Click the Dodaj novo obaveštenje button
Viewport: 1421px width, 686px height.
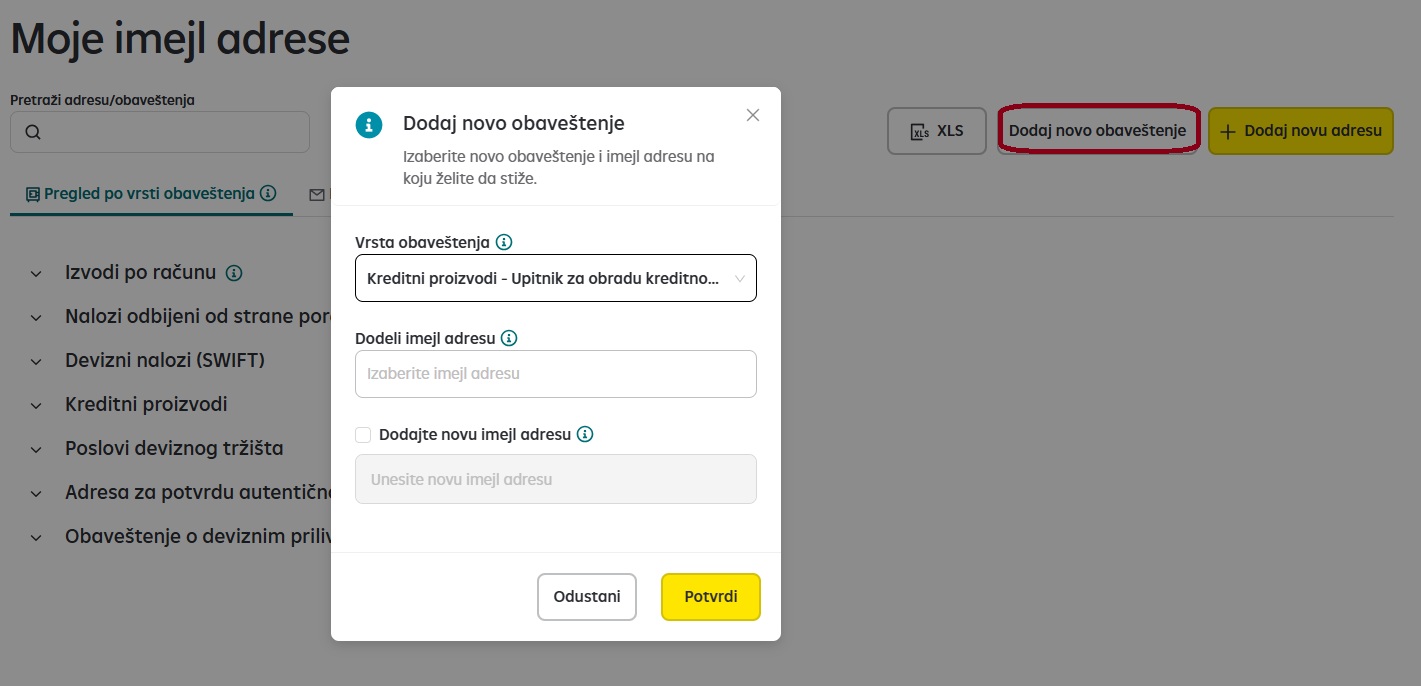click(x=1097, y=131)
